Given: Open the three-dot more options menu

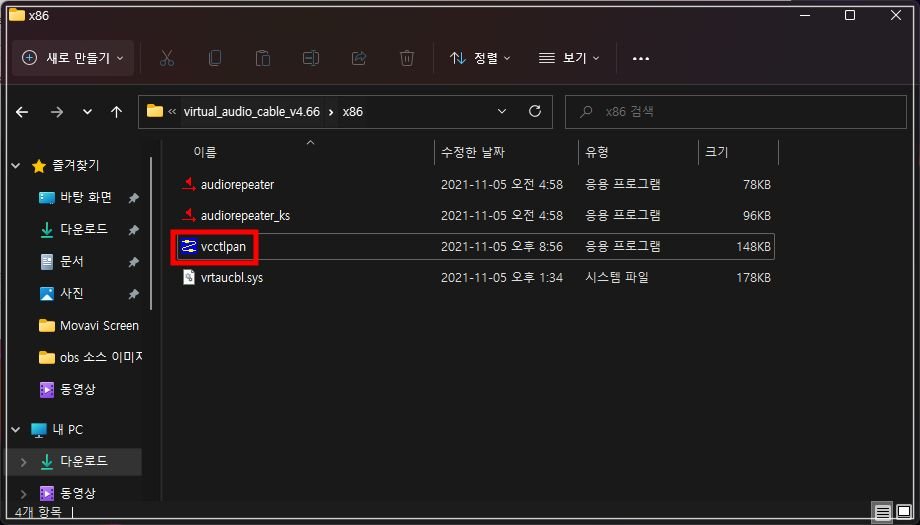Looking at the screenshot, I should tap(641, 59).
